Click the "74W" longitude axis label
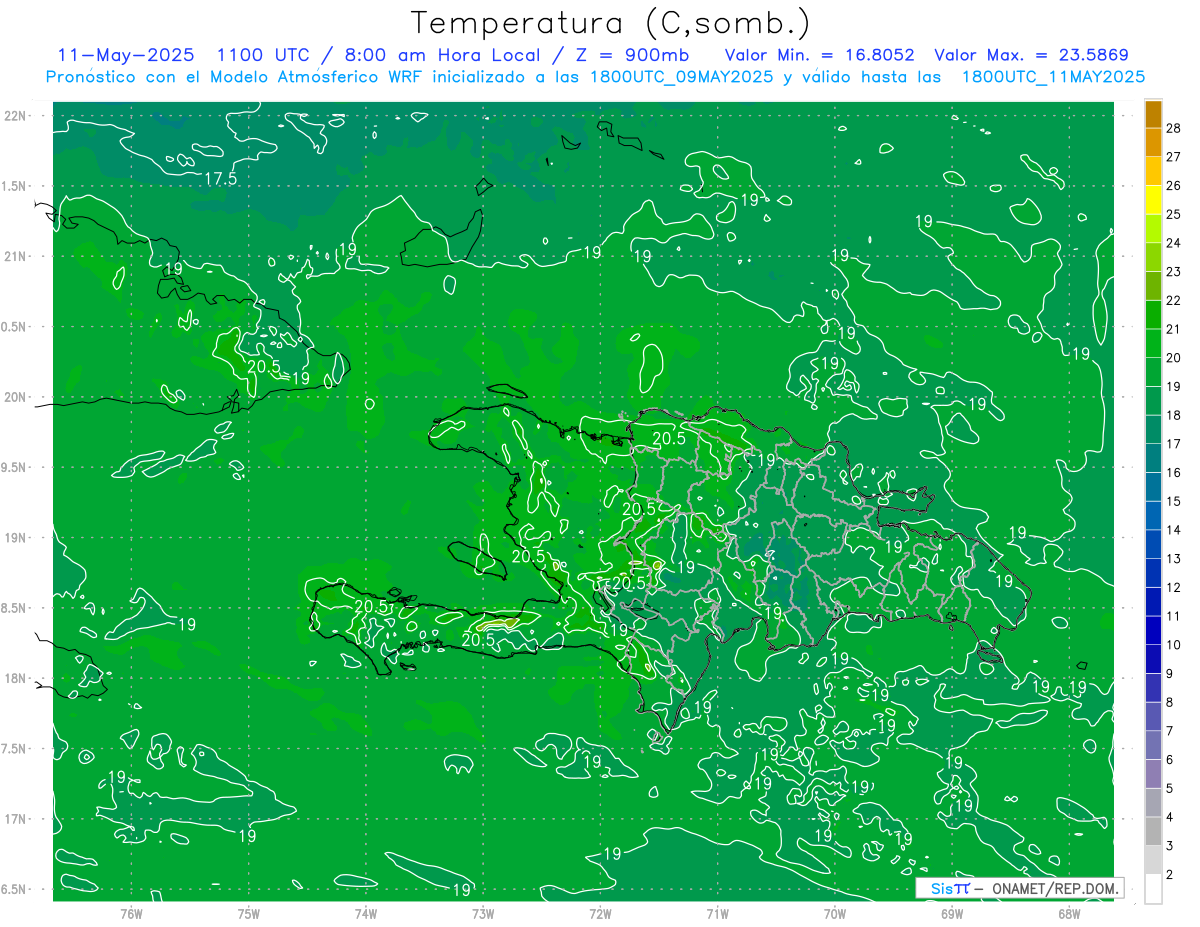The image size is (1200, 927). [x=365, y=913]
